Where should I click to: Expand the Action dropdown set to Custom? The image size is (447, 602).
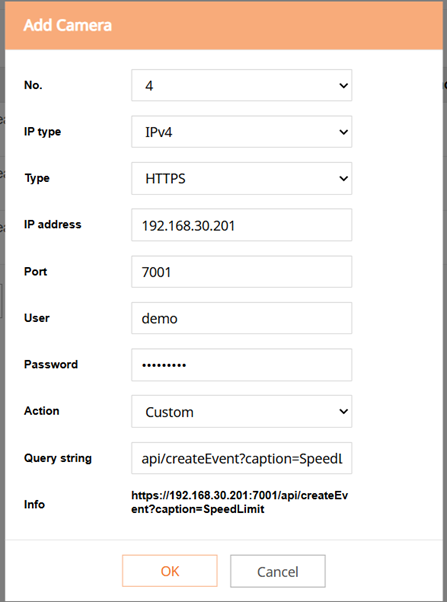tap(242, 412)
